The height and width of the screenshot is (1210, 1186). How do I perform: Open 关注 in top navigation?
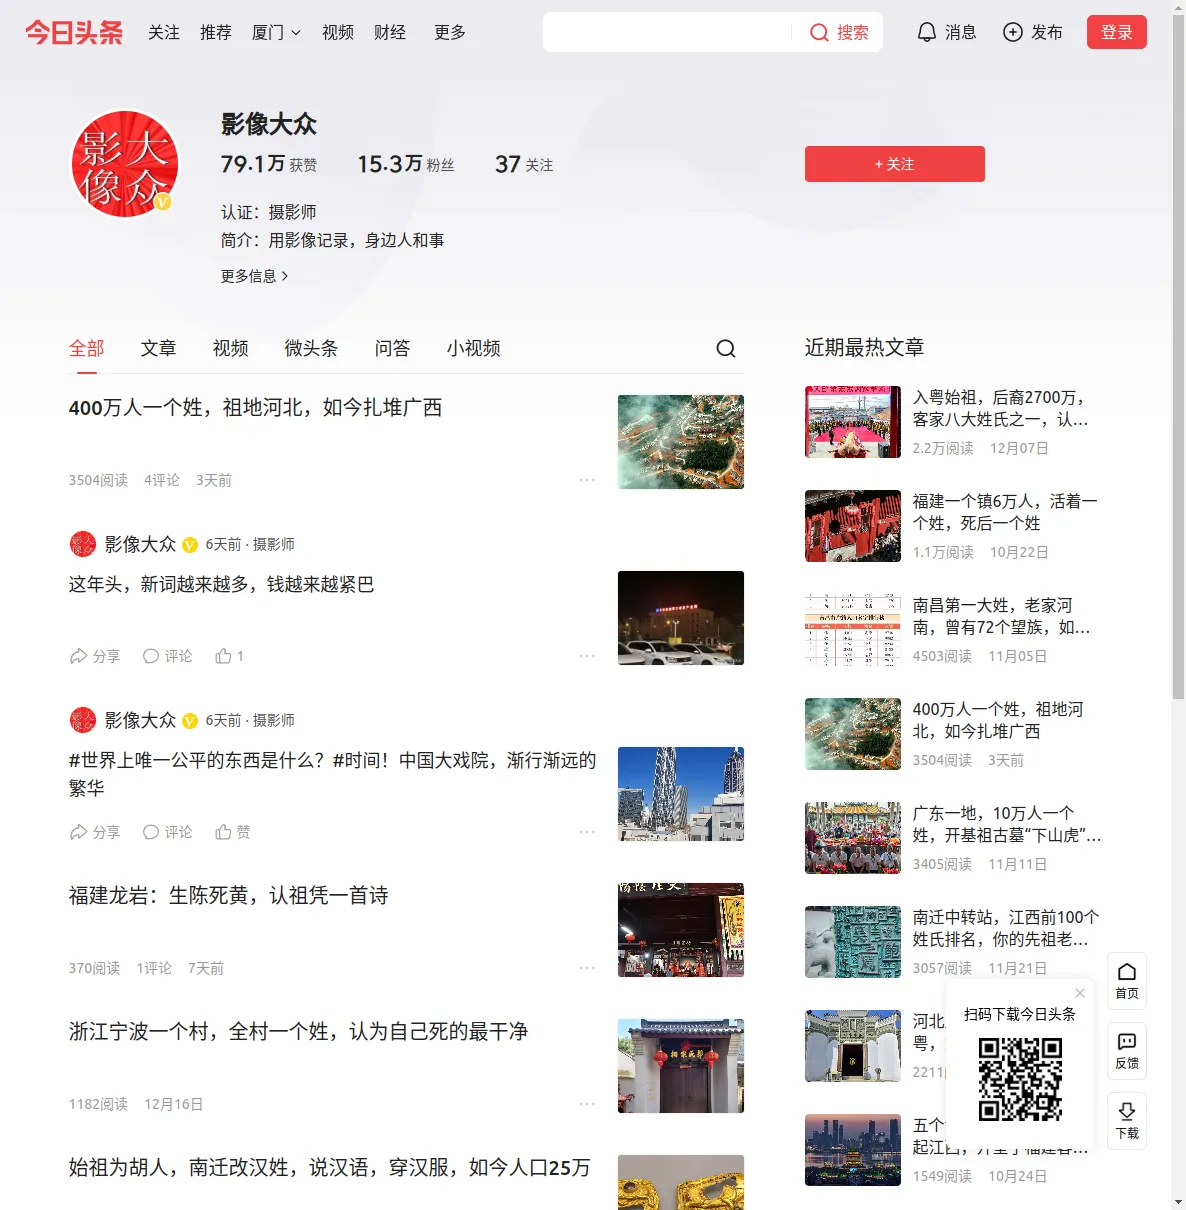point(164,32)
